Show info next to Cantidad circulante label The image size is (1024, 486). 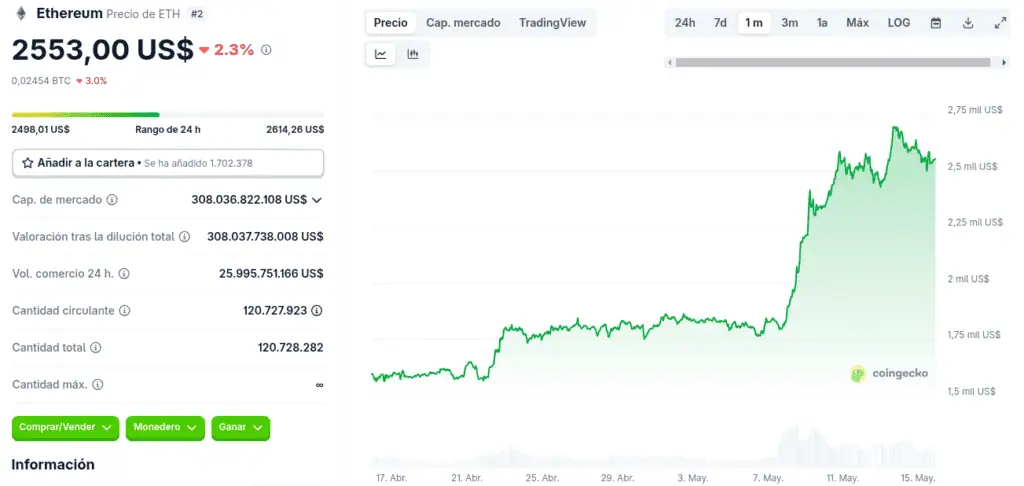125,310
